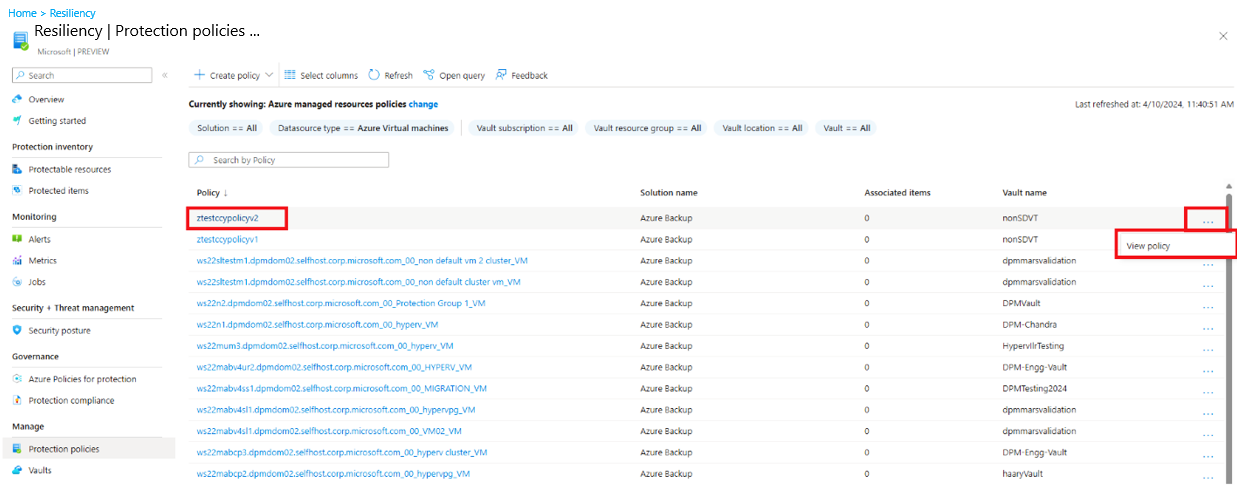Screen dimensions: 1237x487
Task: Open Metrics chart icon
Action: click(x=17, y=260)
